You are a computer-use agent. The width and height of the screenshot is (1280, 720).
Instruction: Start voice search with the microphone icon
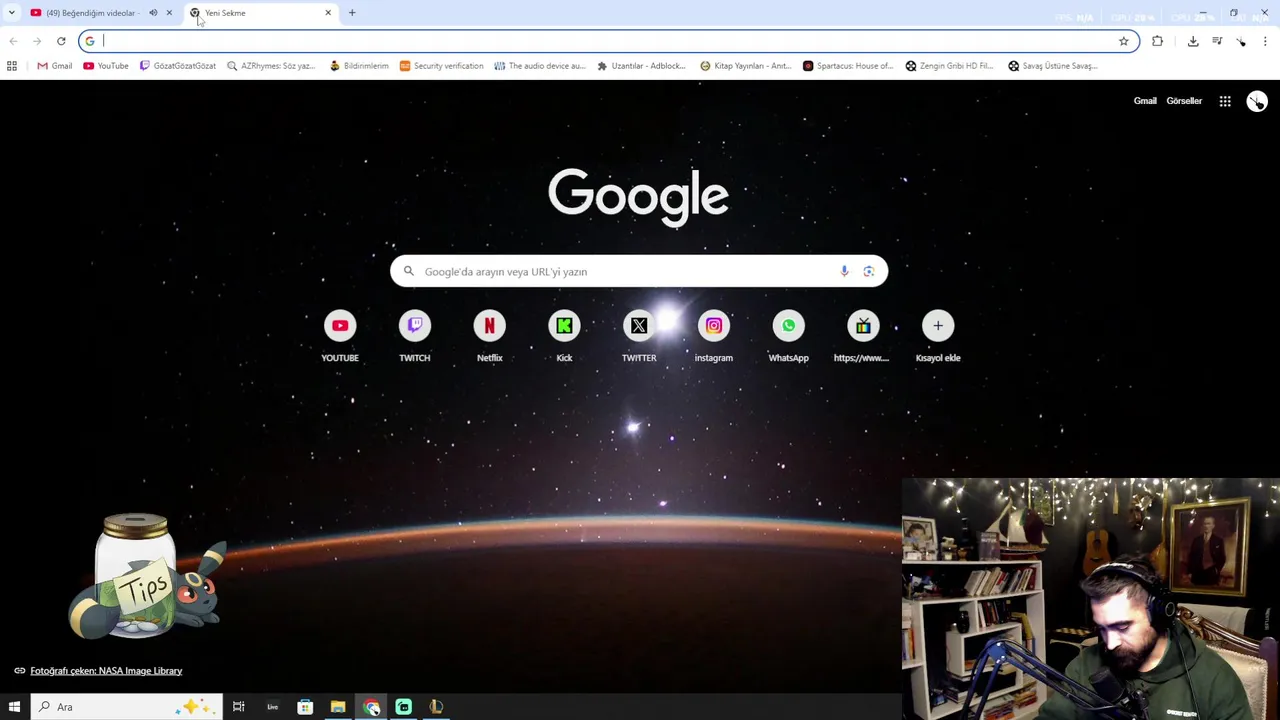click(x=844, y=271)
